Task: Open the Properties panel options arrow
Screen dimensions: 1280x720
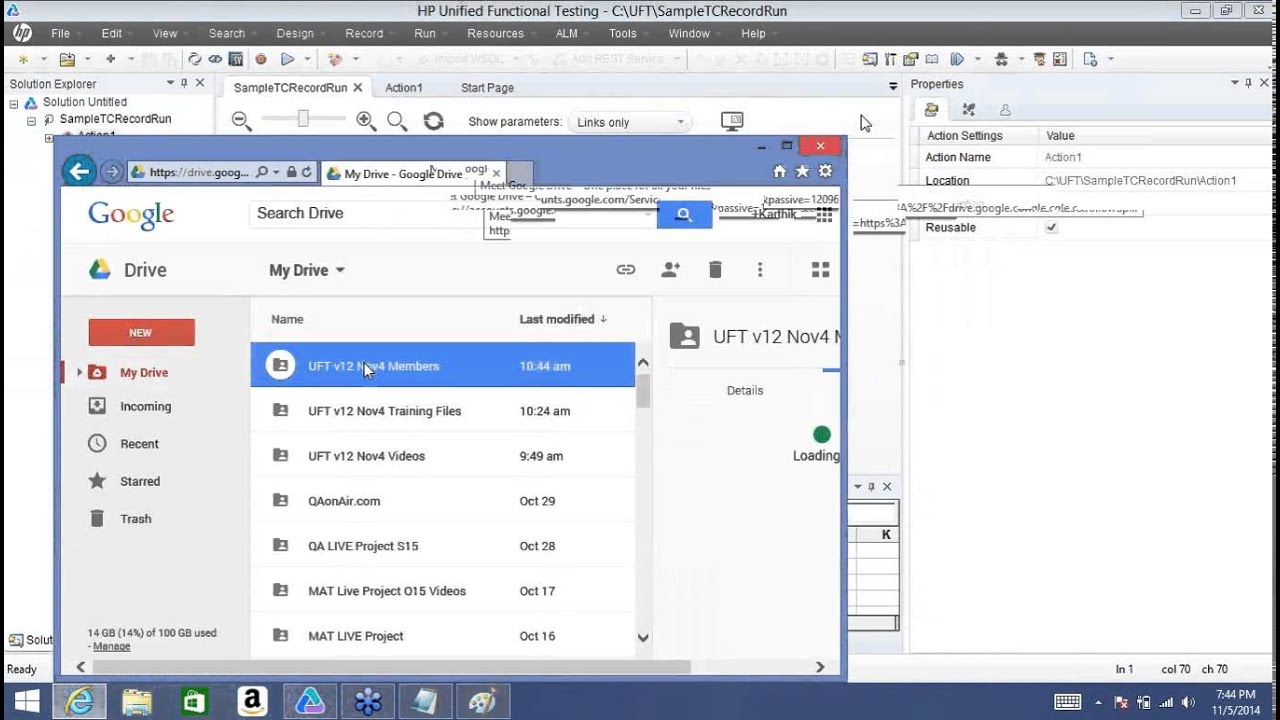Action: click(1234, 84)
